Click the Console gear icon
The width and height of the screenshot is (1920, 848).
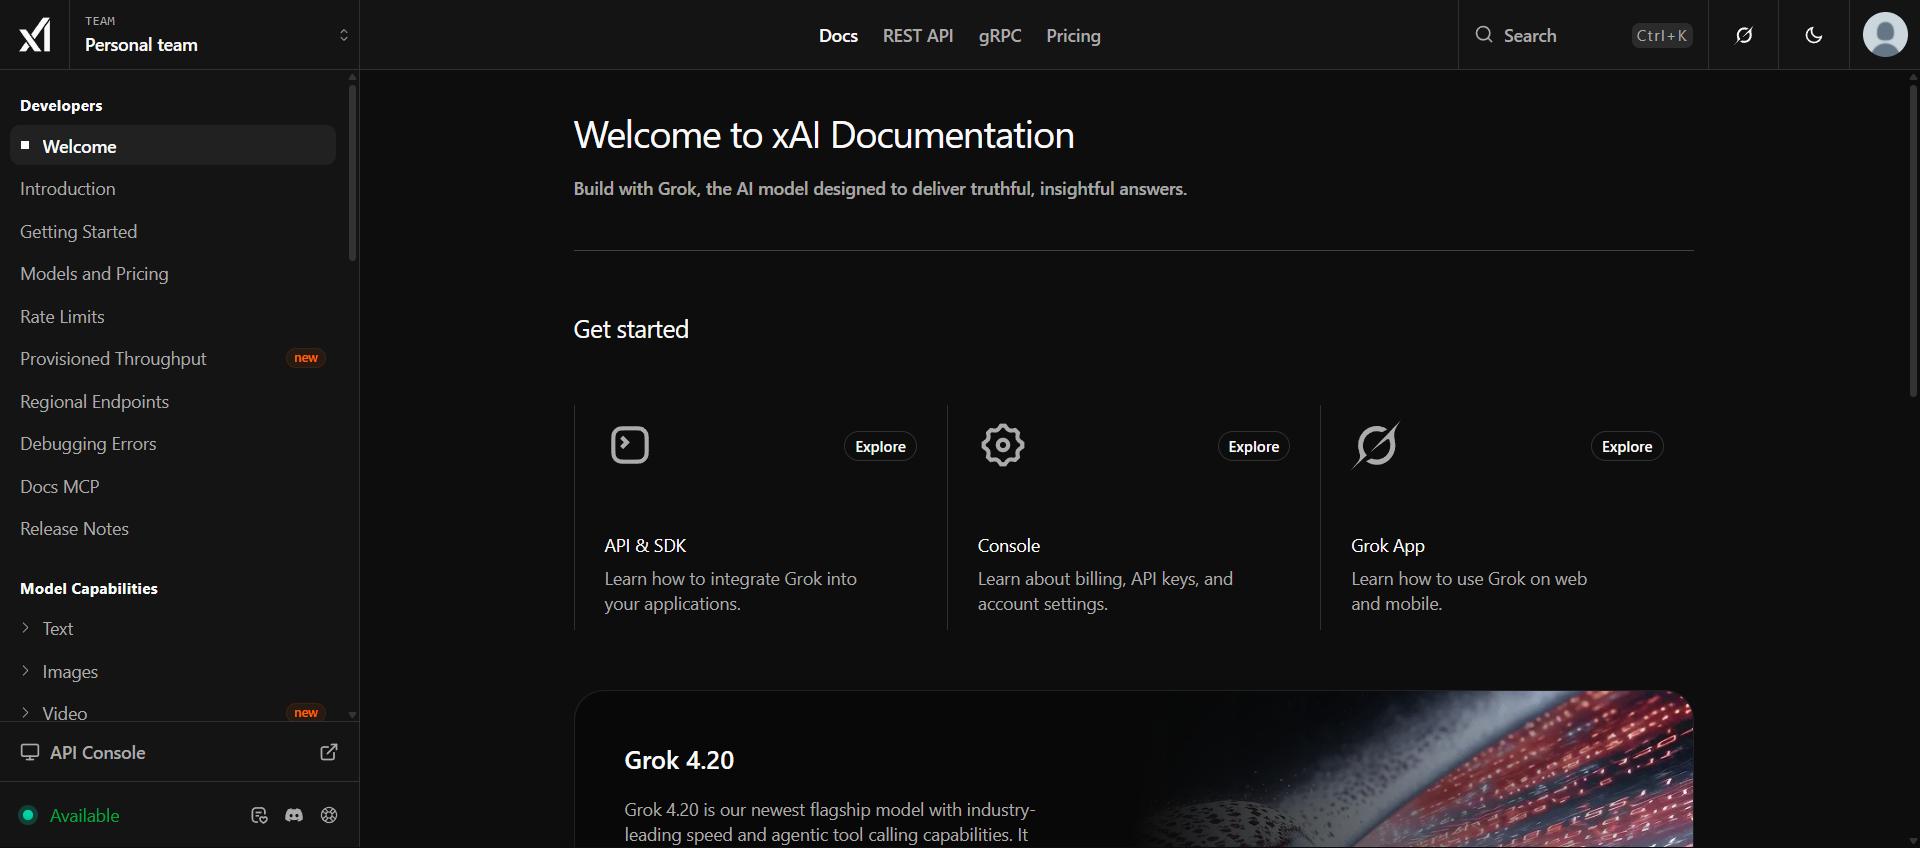coord(1003,445)
